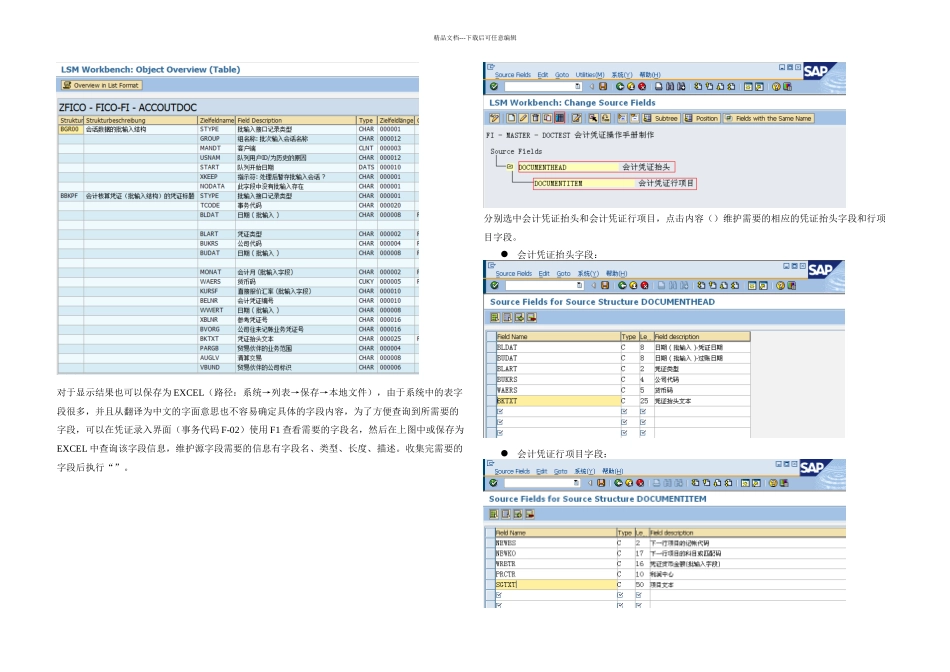Open 系统(Y) menu in DOCUMENTITEM window
The height and width of the screenshot is (672, 950).
pyautogui.click(x=585, y=471)
